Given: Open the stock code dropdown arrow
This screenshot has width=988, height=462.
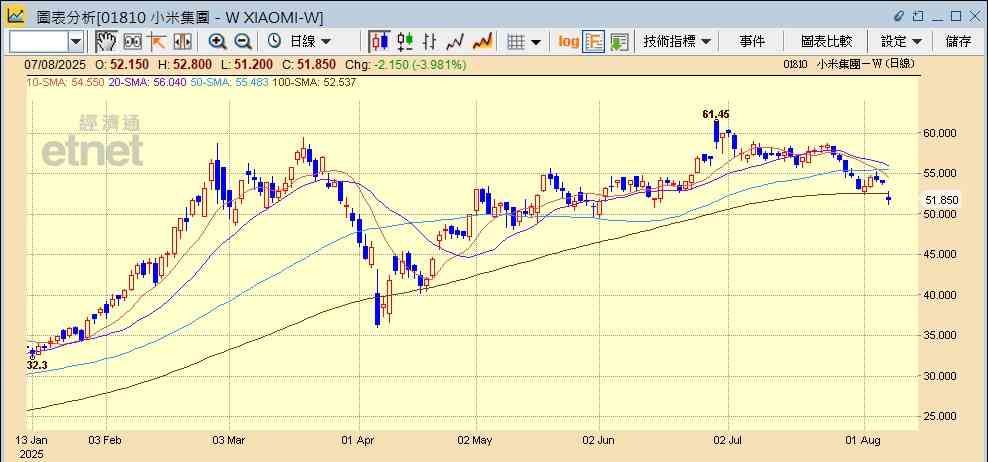Looking at the screenshot, I should (76, 42).
